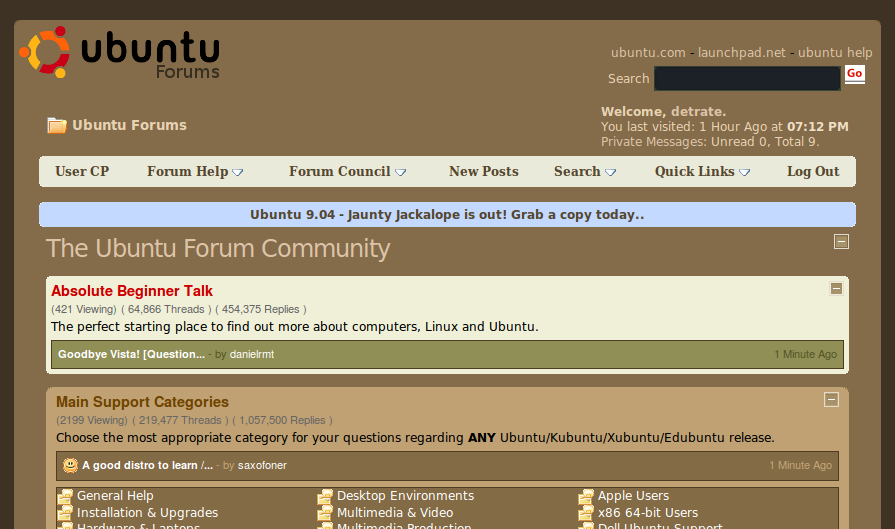The image size is (895, 529).
Task: Click the '1,057,500 Replies' count text
Action: click(283, 421)
